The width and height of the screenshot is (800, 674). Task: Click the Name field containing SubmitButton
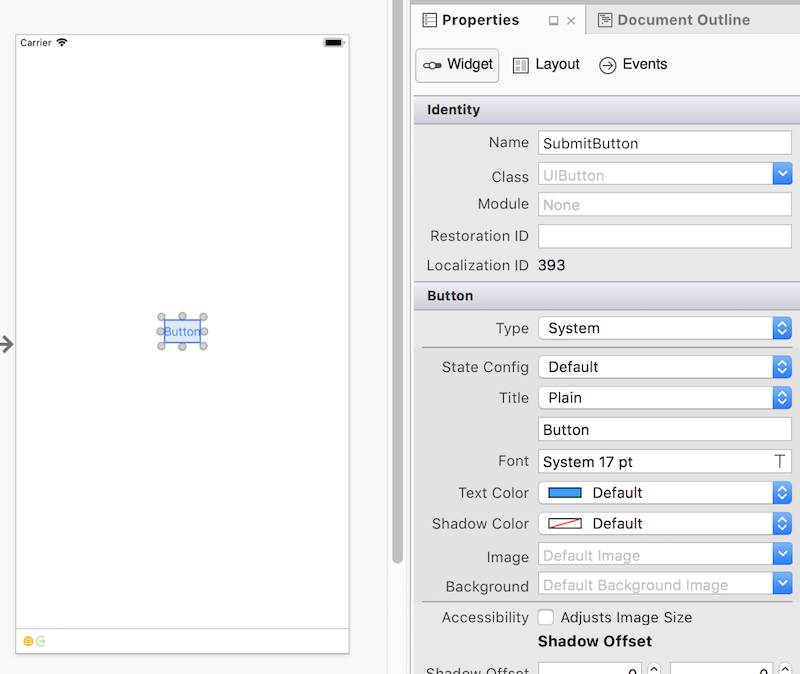point(664,142)
